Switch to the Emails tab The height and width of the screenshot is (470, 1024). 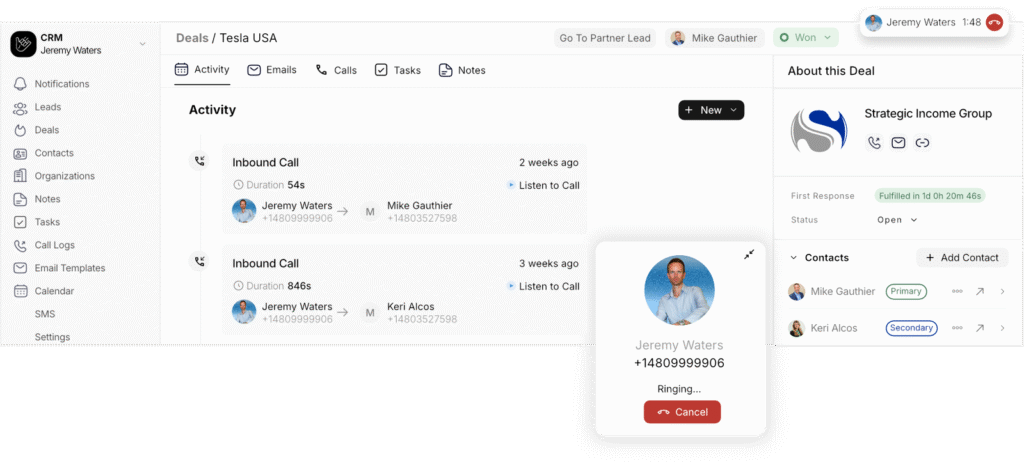tap(272, 70)
